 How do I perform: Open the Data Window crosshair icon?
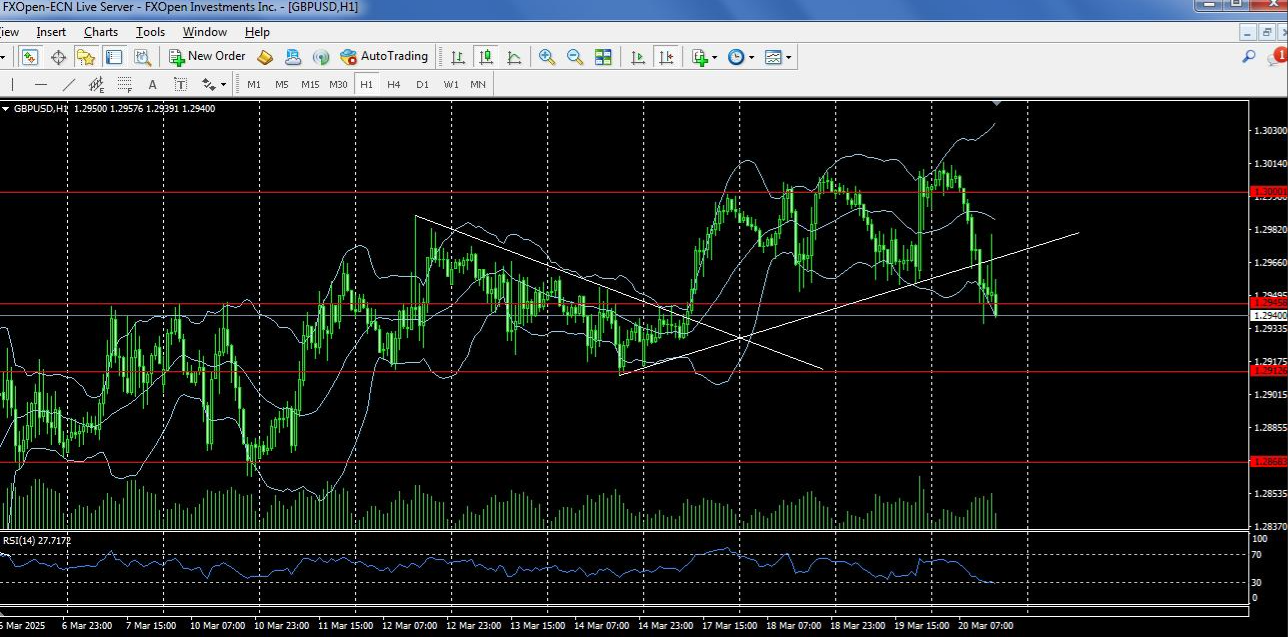[58, 57]
